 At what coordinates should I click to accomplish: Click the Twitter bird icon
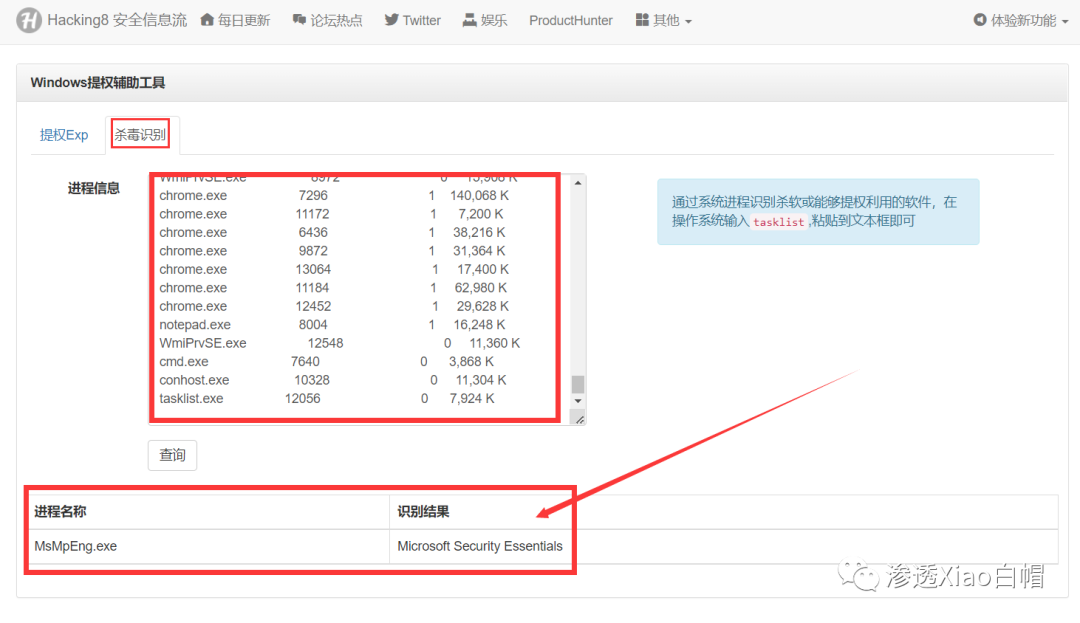(391, 20)
